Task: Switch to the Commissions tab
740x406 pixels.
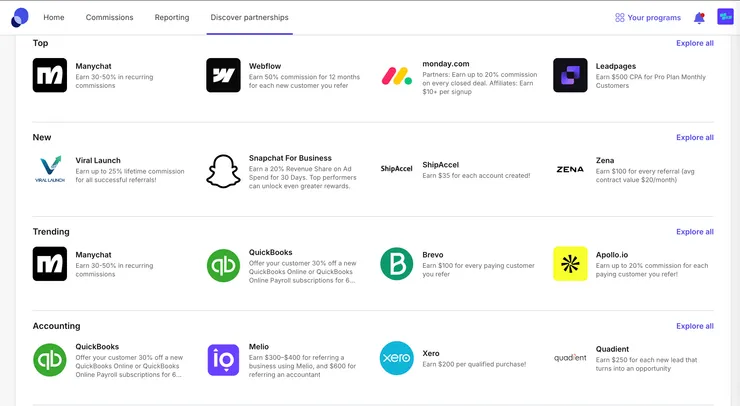Action: [x=109, y=18]
